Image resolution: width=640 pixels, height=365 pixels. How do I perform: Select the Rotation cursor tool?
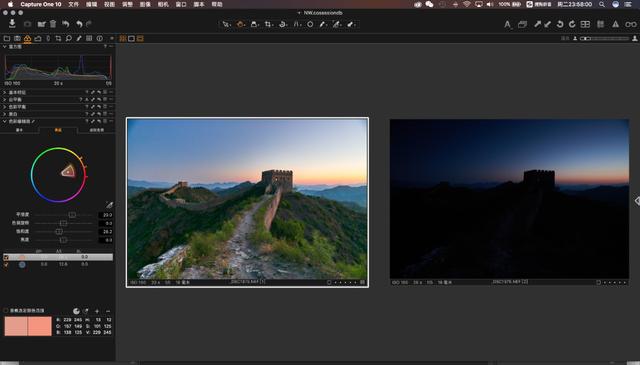pyautogui.click(x=282, y=24)
